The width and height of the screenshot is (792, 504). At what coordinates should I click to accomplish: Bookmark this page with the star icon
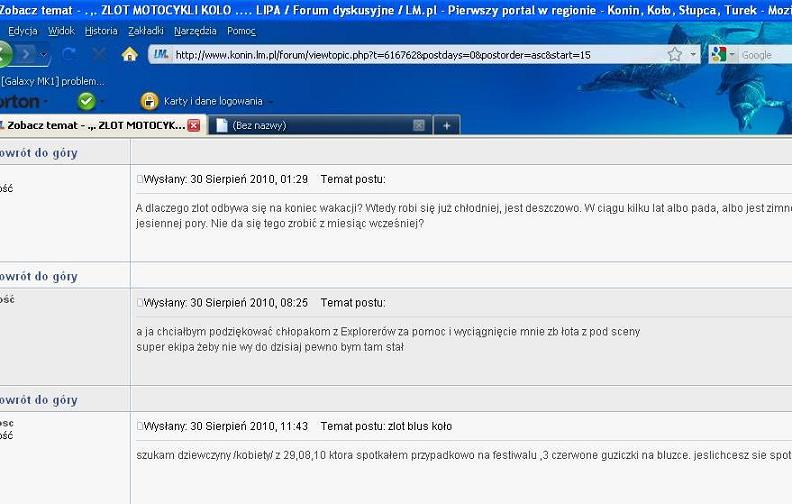coord(675,54)
